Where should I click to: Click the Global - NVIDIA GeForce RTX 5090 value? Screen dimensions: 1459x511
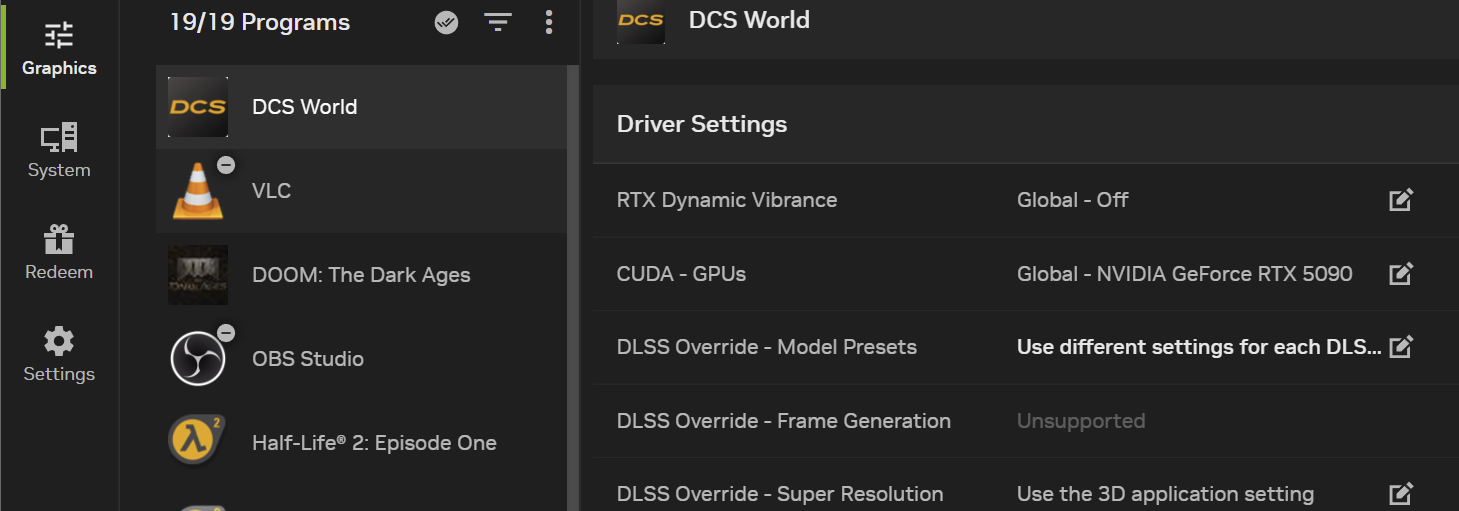1184,274
